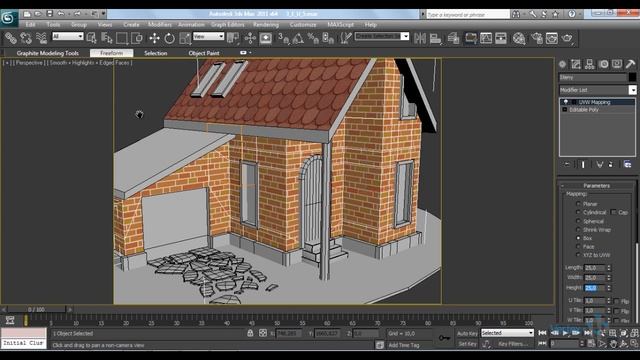Viewport: 640px width, 360px height.
Task: Select Cylindrical mapping radio button
Action: (578, 212)
